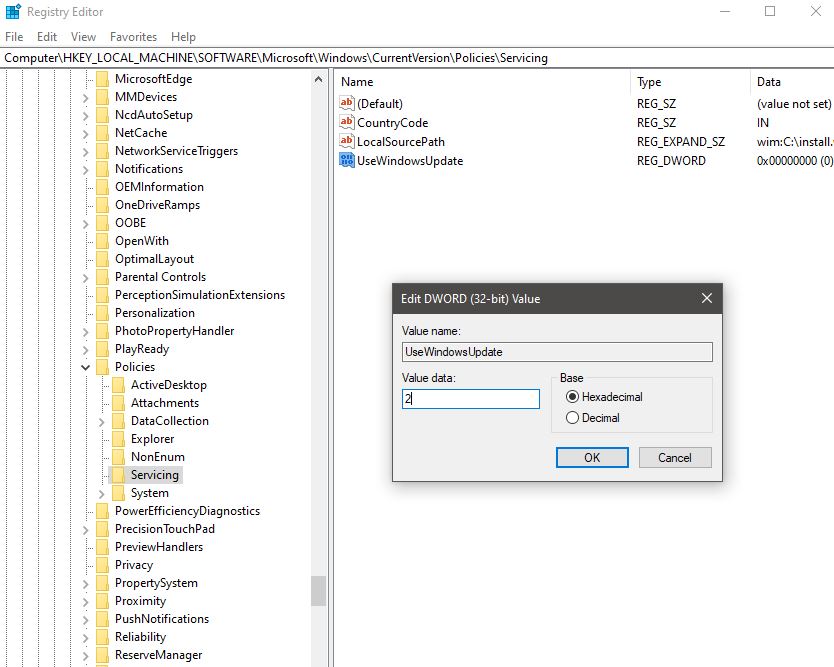Viewport: 834px width, 667px height.
Task: Click the folder icon next to Personalization
Action: [104, 312]
